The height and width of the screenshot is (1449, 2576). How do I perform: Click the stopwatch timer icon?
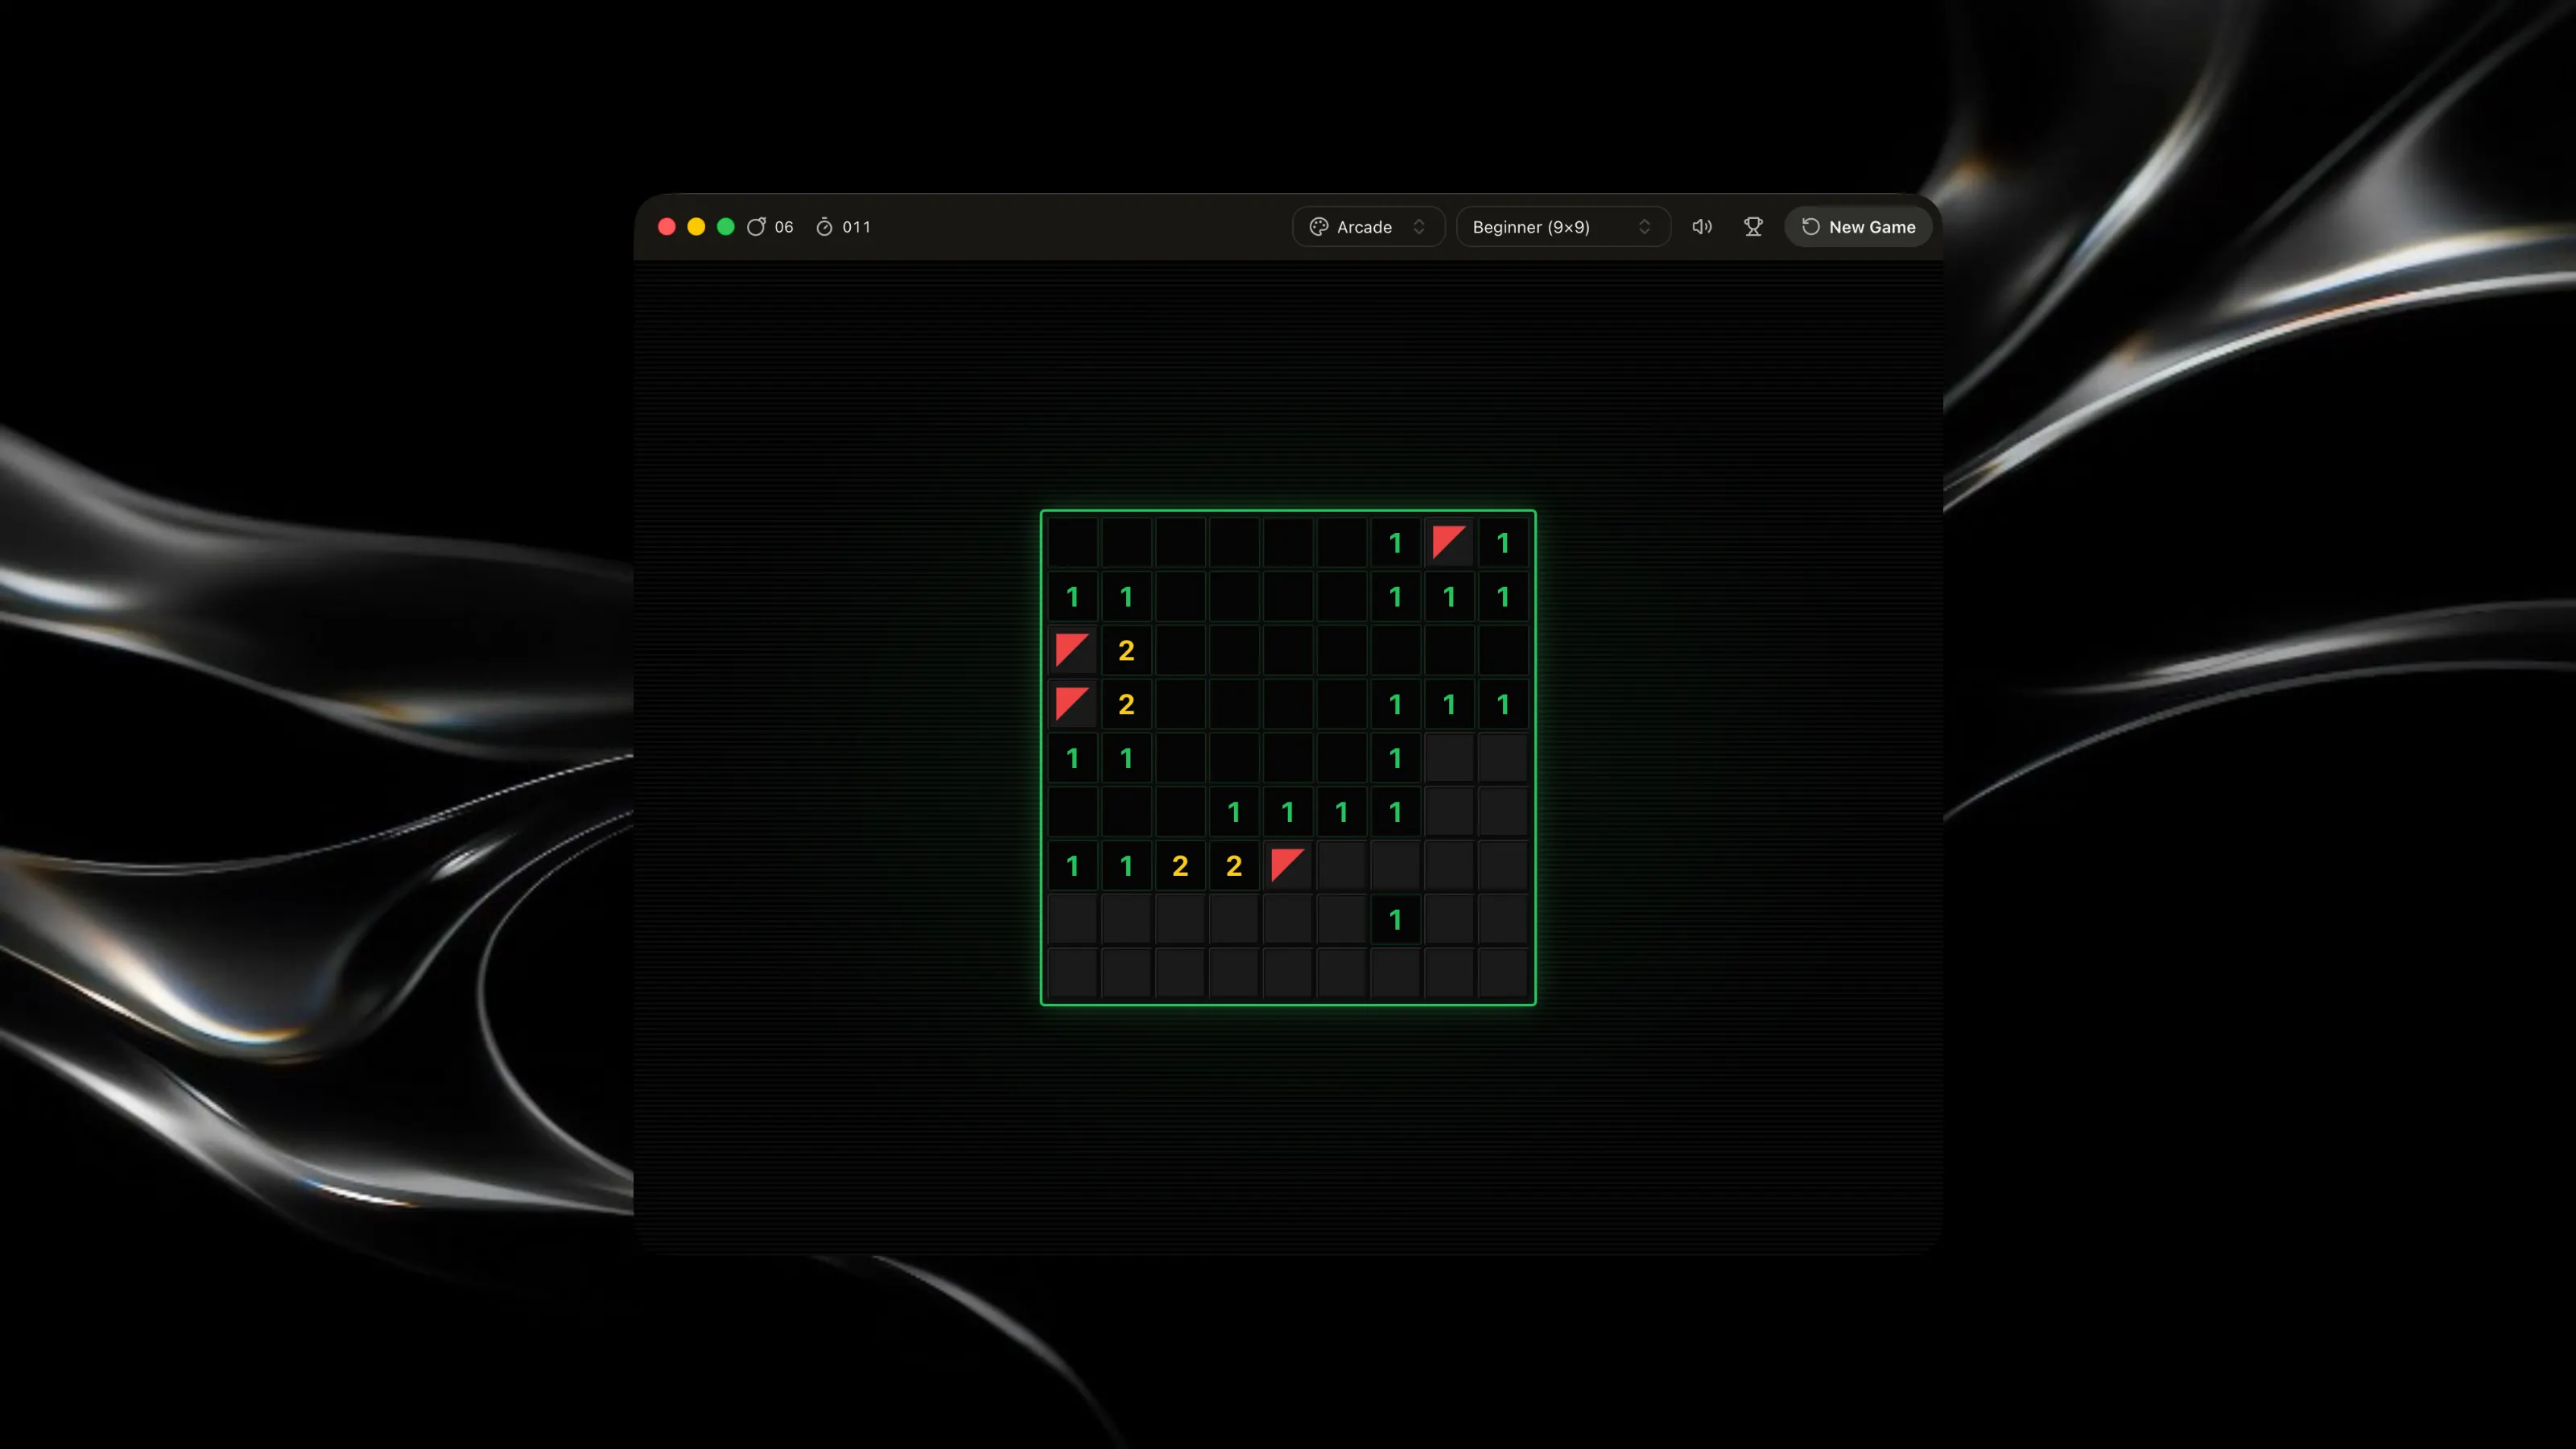[824, 227]
